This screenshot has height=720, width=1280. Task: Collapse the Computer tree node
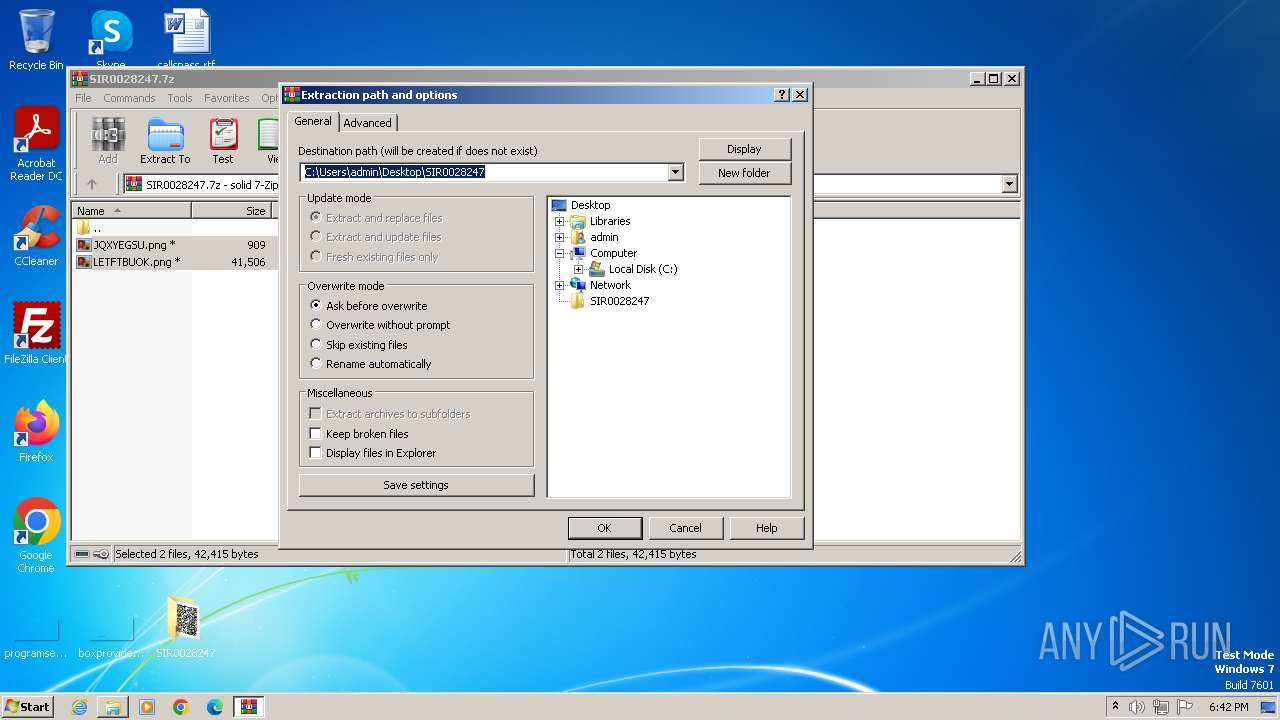pos(560,253)
